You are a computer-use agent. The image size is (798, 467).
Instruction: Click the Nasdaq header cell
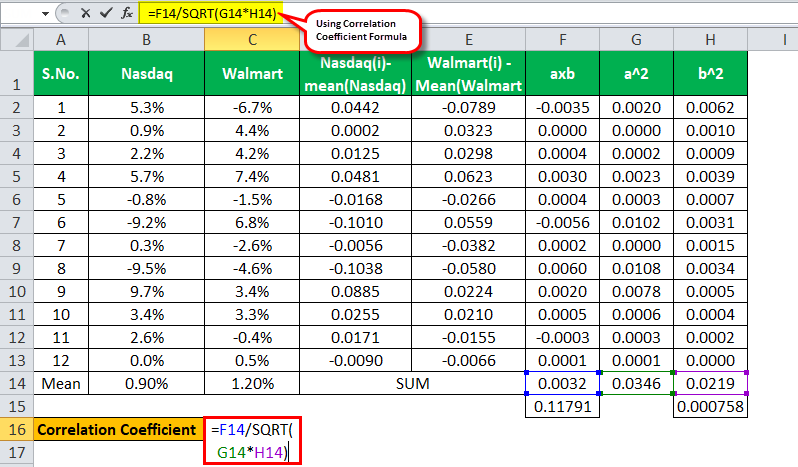147,74
